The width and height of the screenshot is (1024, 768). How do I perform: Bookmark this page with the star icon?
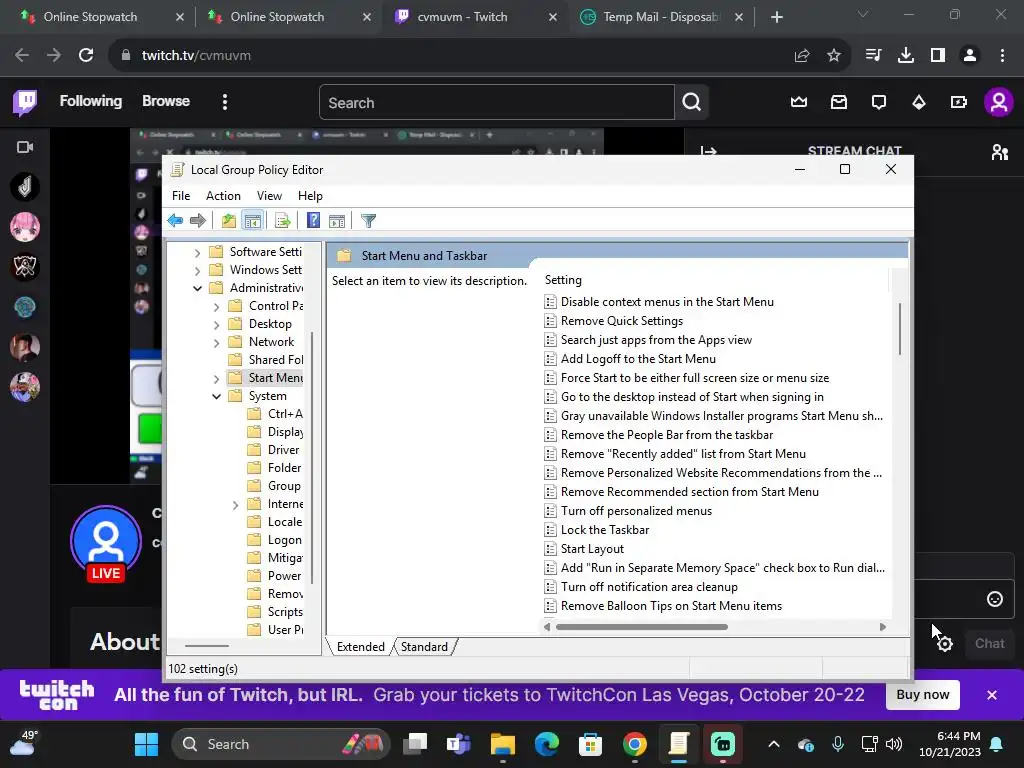pyautogui.click(x=834, y=56)
